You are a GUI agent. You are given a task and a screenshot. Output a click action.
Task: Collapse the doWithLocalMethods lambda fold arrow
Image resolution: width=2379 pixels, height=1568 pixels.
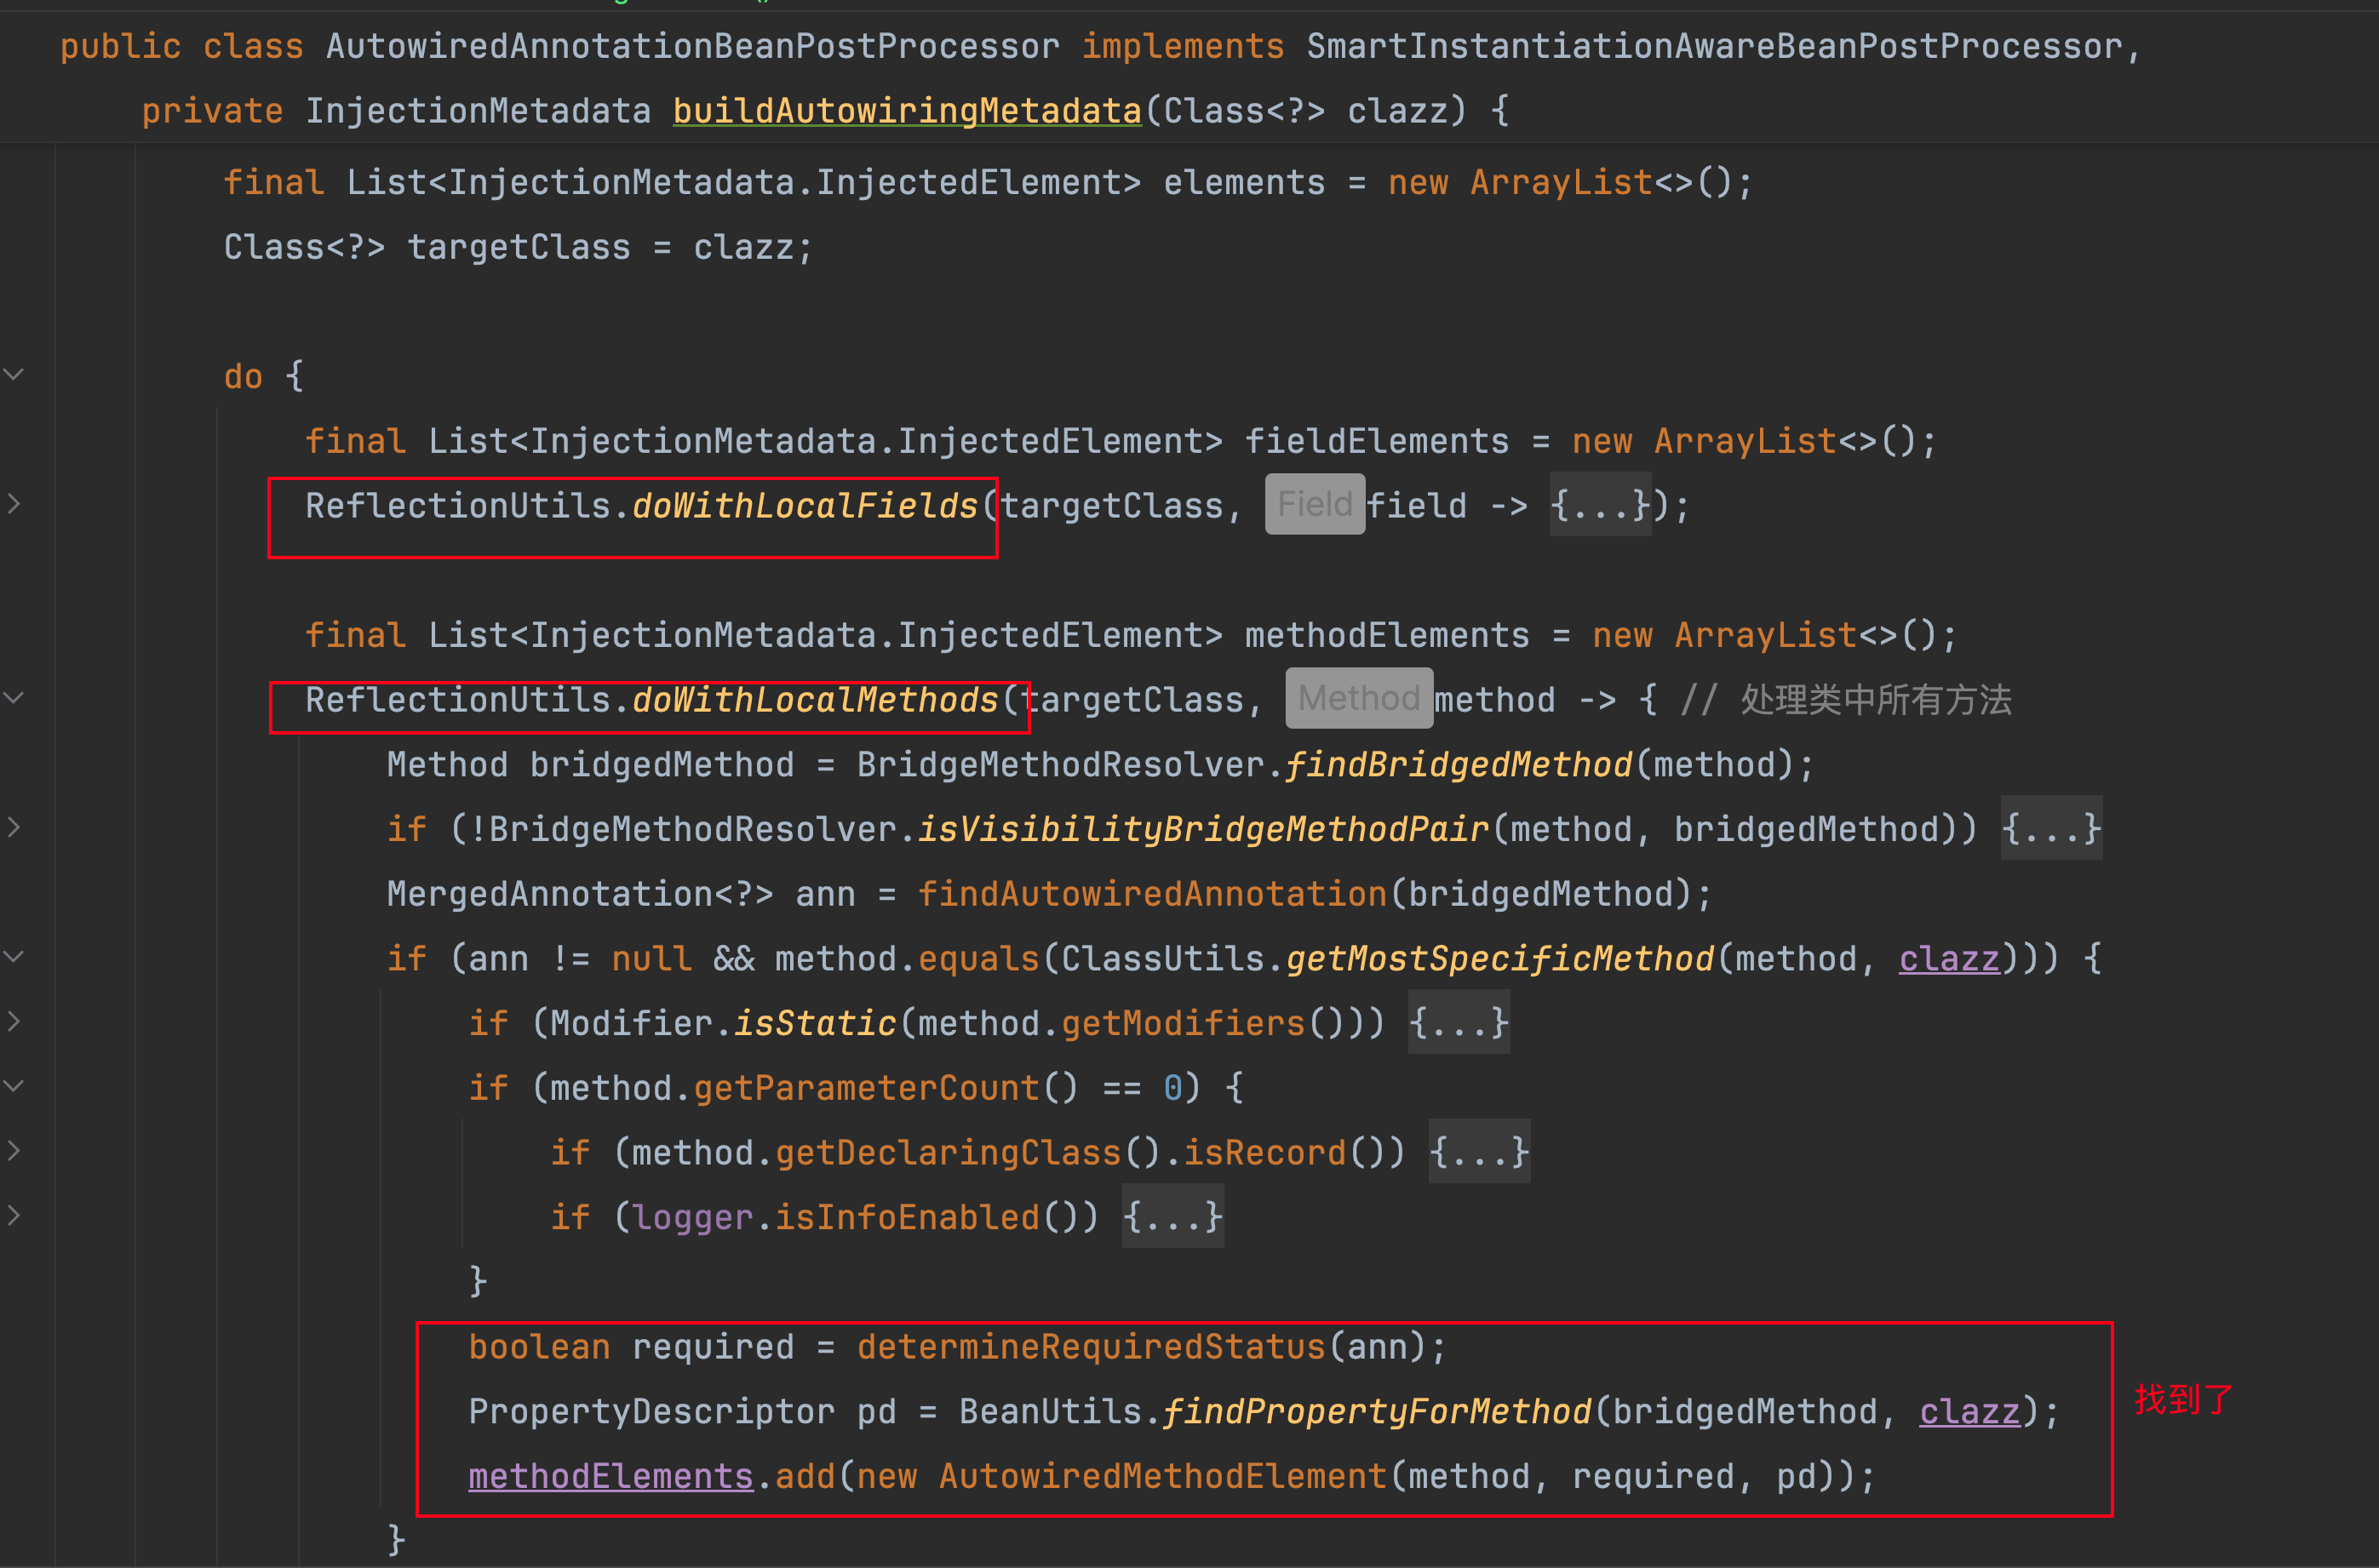click(x=14, y=697)
